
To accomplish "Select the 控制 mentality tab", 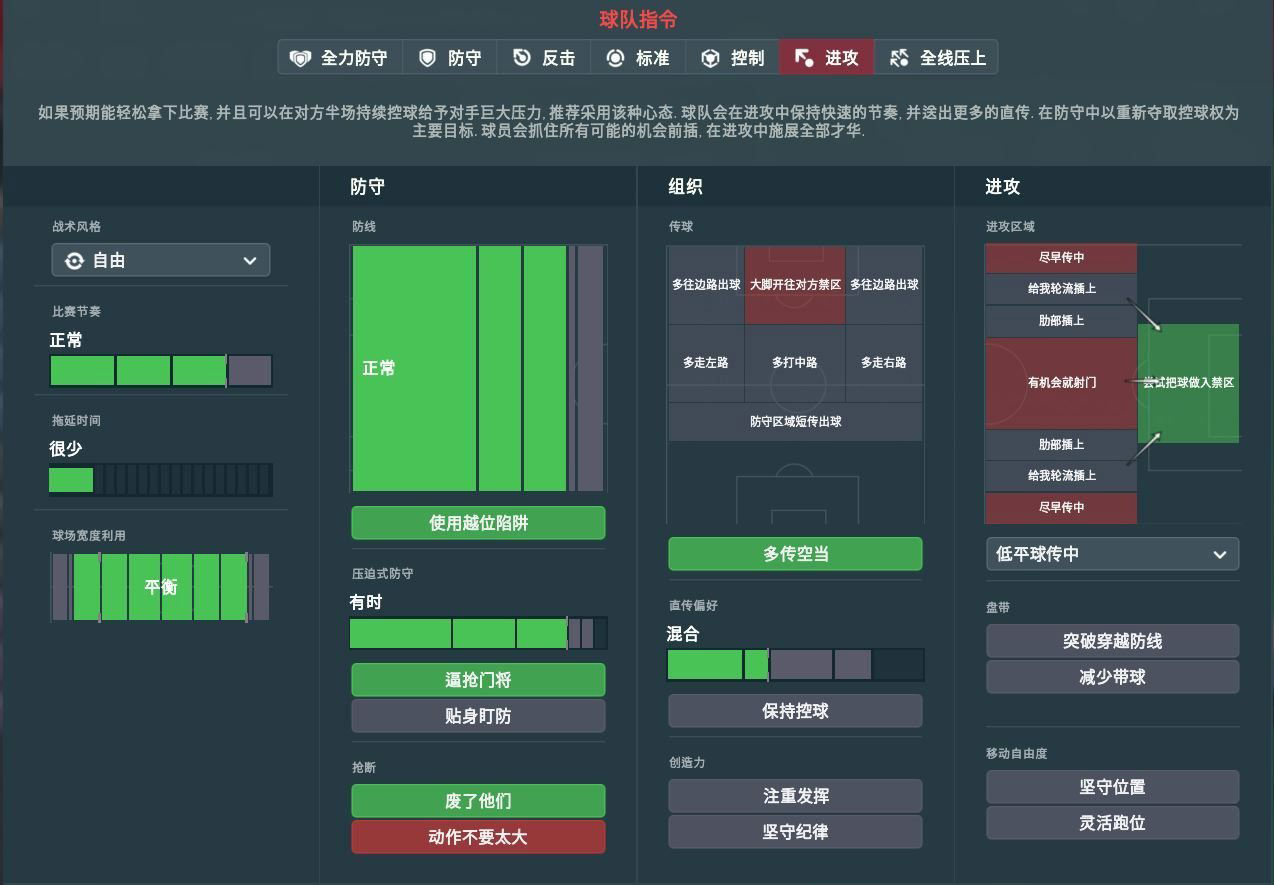I will point(733,58).
